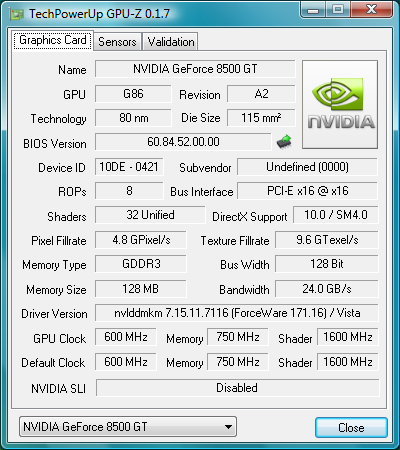Screen dimensions: 400x450
Task: Select the Graphics Card tab
Action: pos(53,40)
